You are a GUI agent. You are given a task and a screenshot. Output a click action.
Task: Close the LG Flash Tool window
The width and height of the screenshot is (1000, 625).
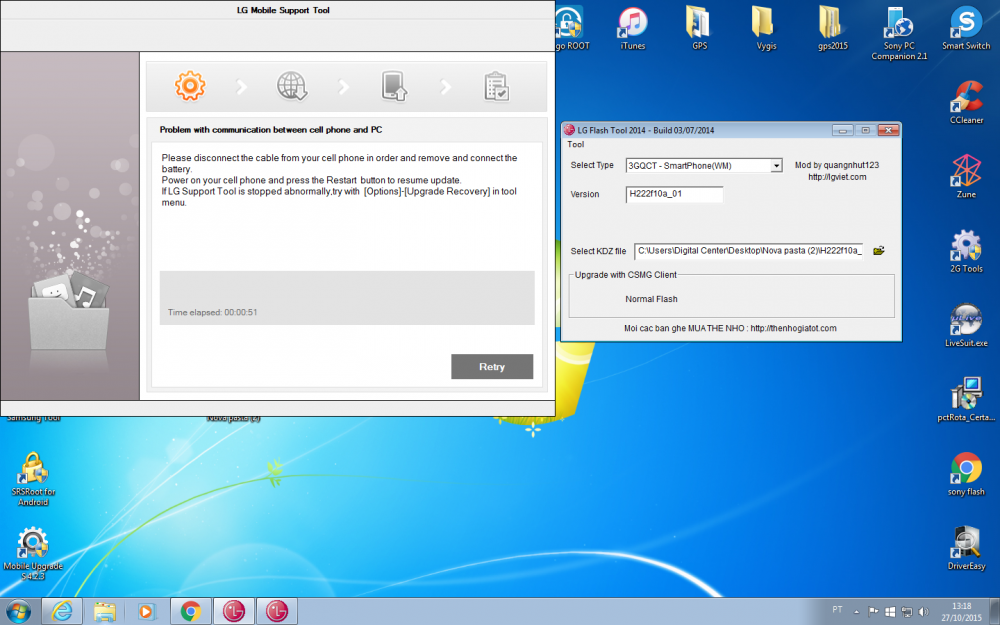pyautogui.click(x=888, y=130)
